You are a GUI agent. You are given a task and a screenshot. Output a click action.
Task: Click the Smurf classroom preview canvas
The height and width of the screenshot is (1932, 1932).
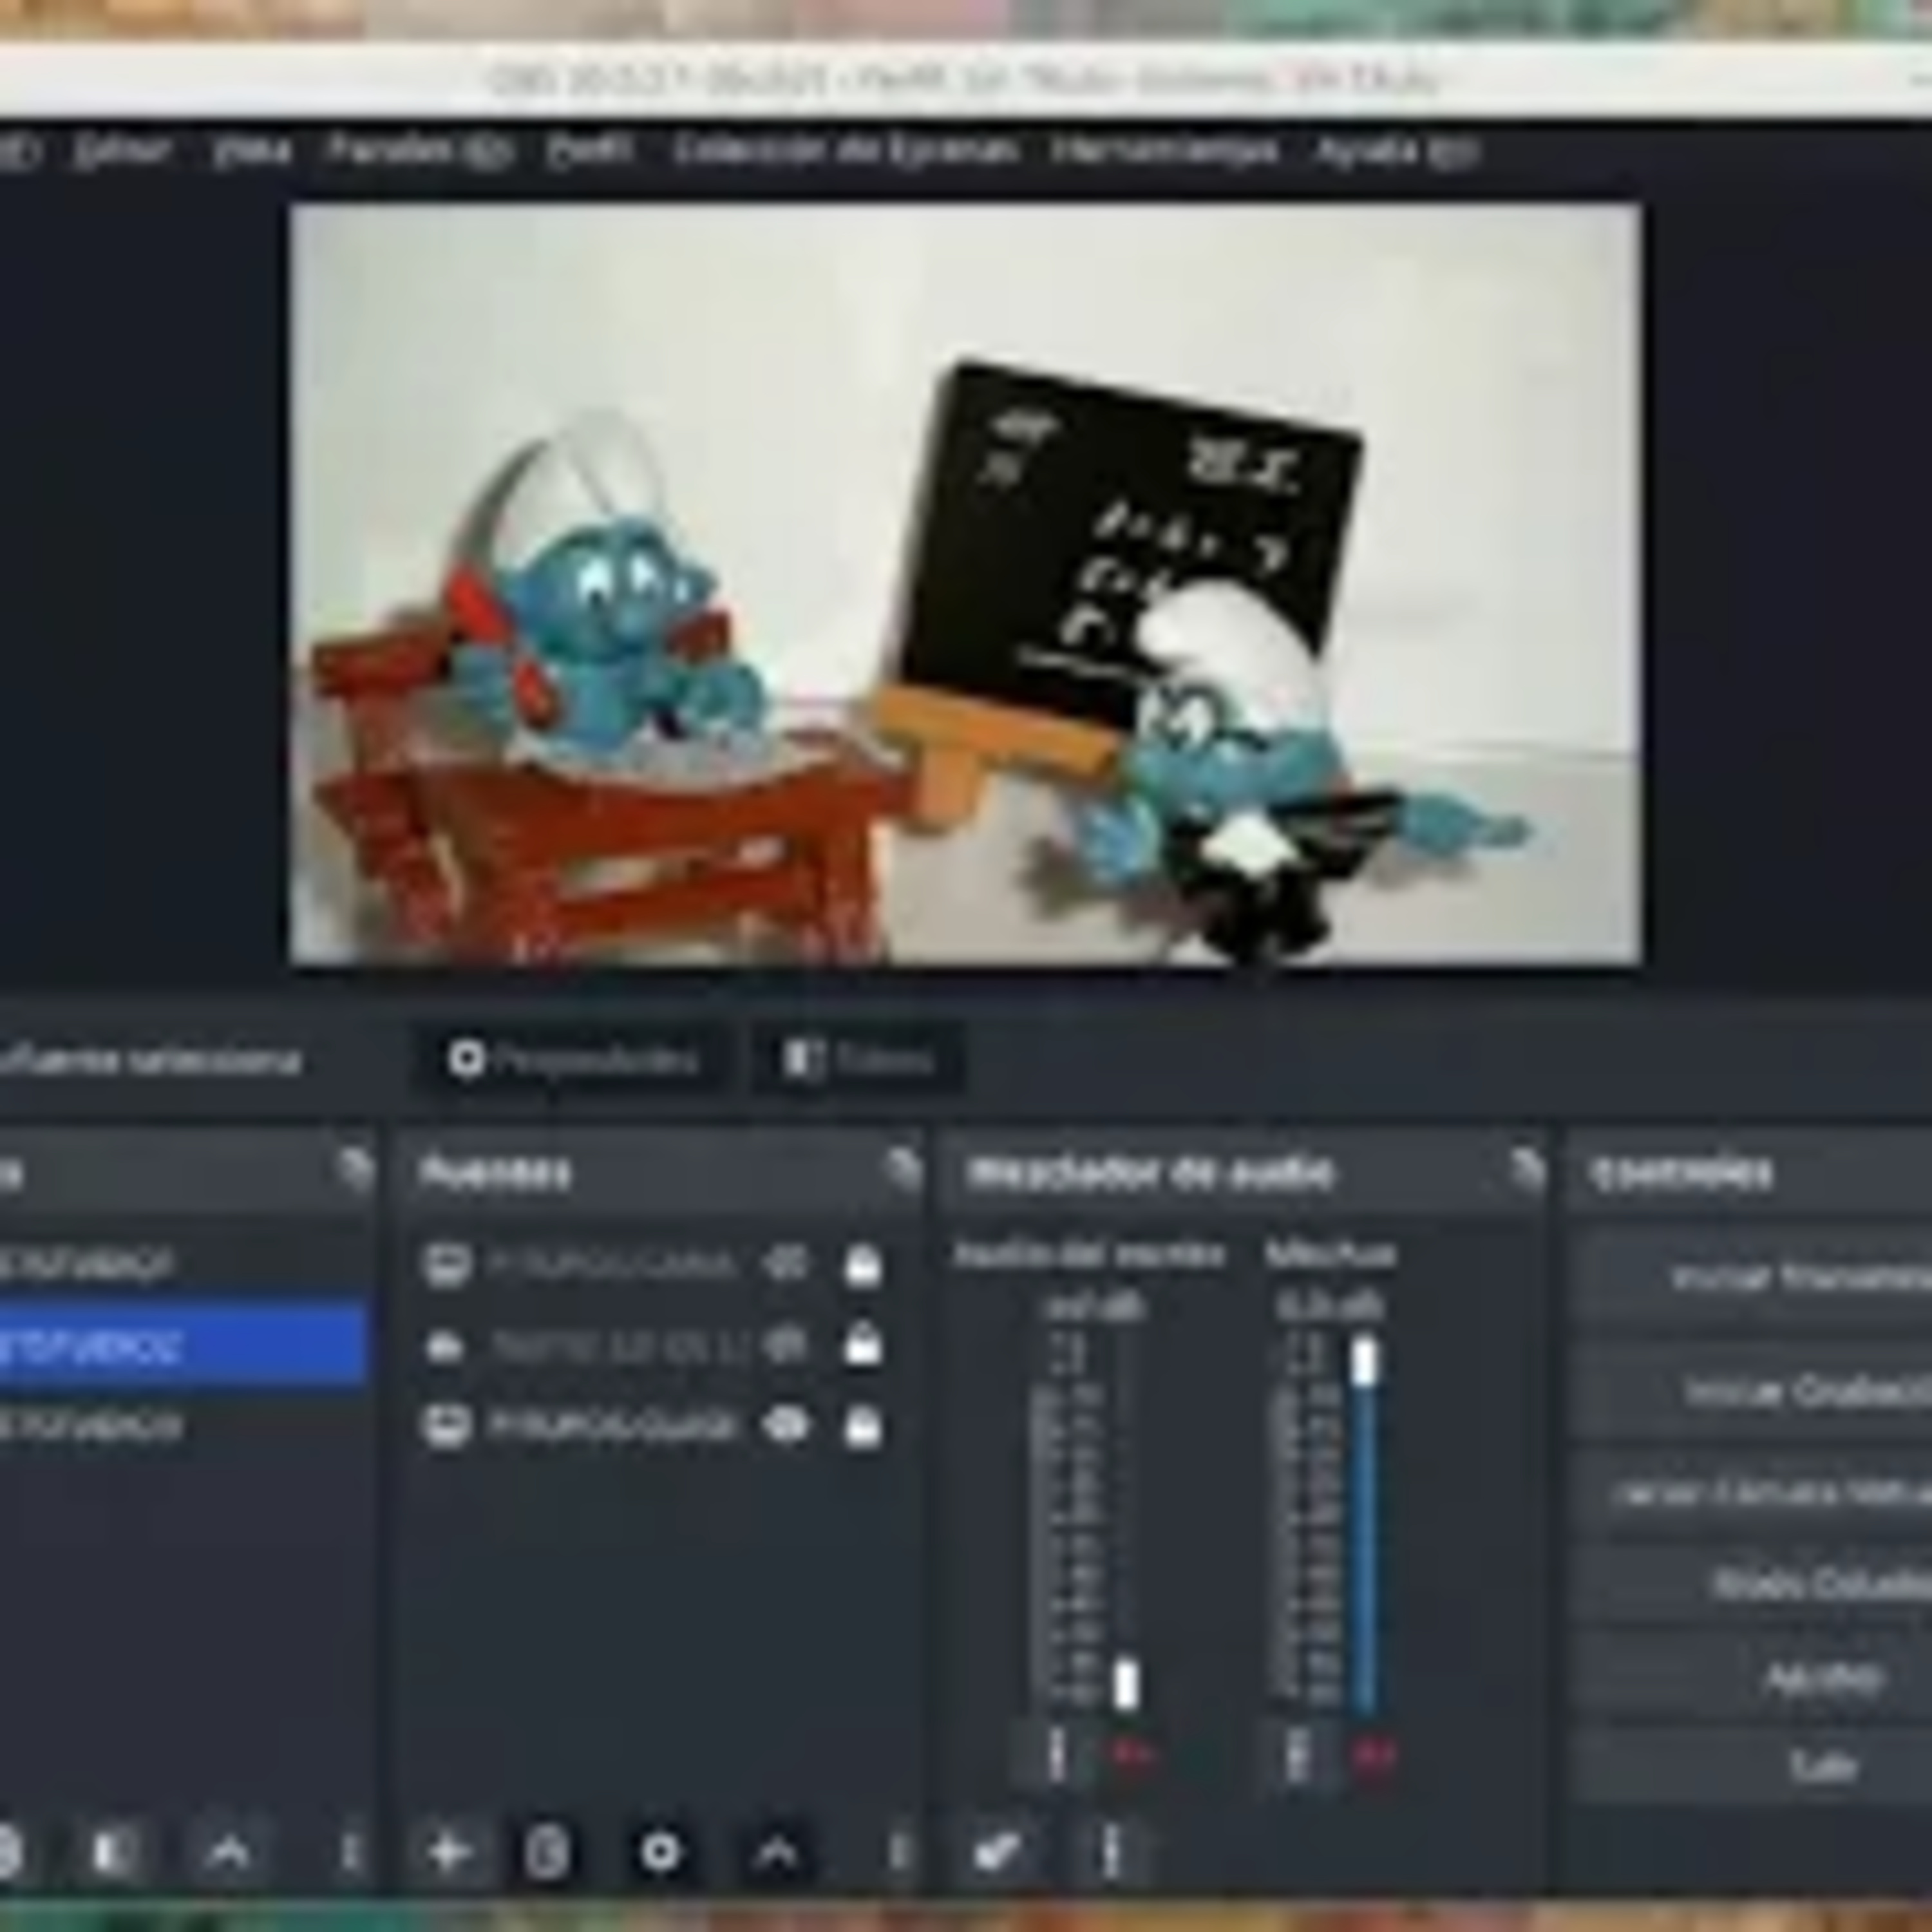pyautogui.click(x=965, y=584)
